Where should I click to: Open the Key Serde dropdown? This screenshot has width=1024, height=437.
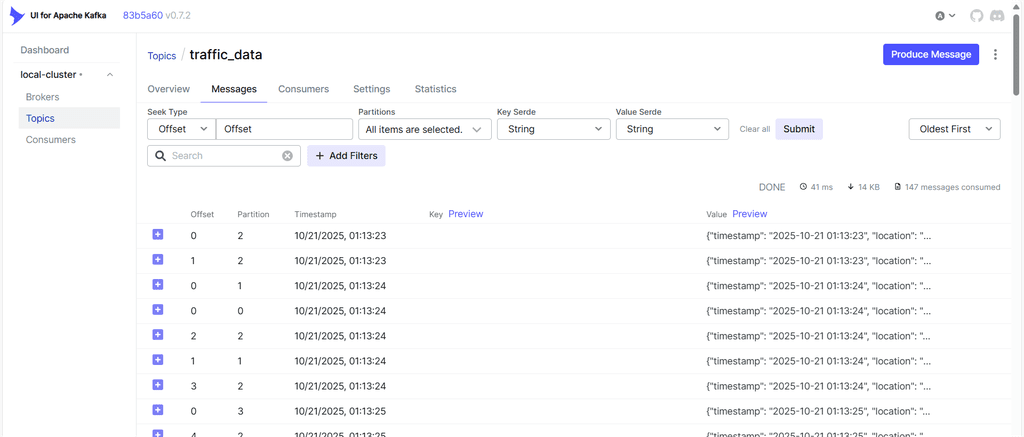tap(553, 129)
